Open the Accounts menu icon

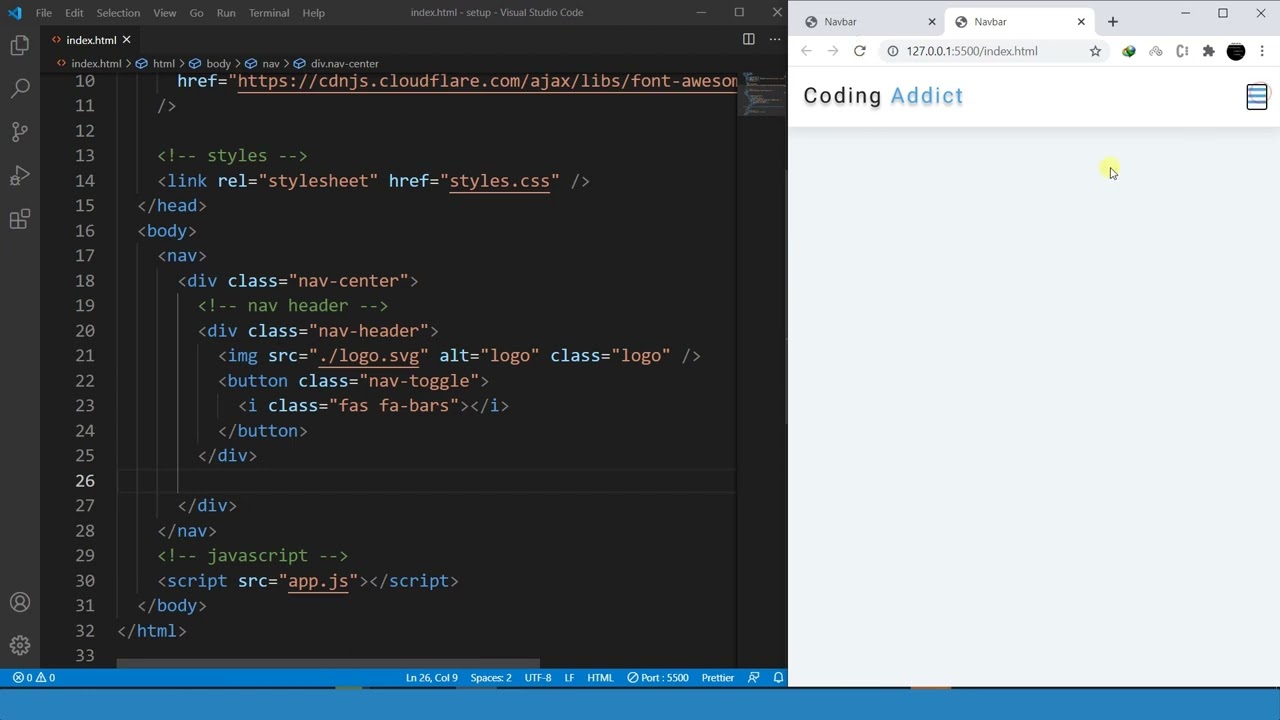[x=19, y=602]
